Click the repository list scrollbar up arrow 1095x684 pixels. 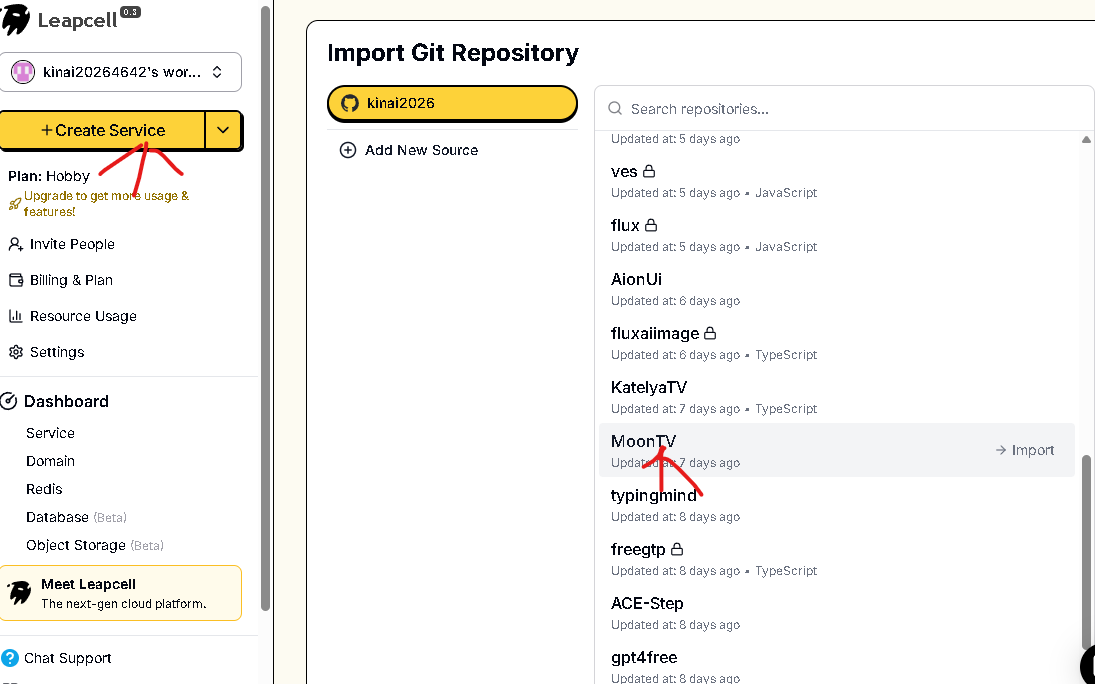pos(1086,140)
